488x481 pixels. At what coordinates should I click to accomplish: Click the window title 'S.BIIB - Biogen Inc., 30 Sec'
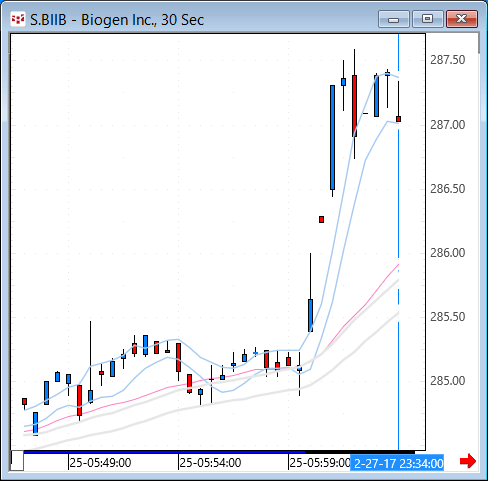click(117, 20)
